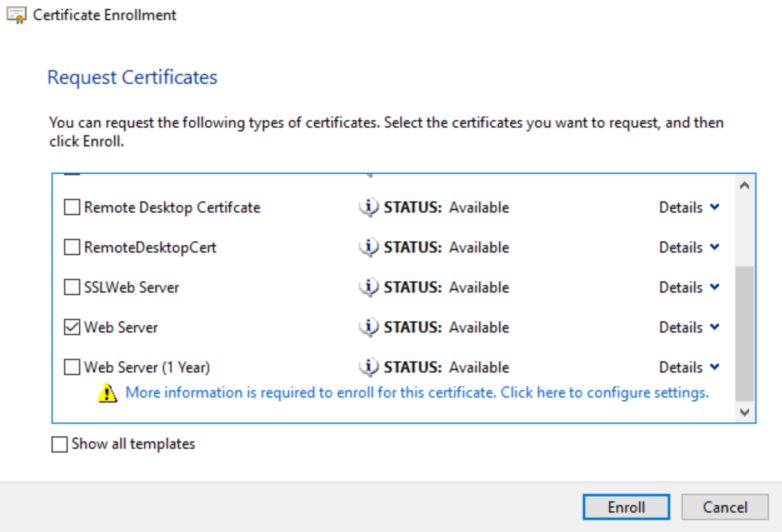
Task: Expand Details for SSLWeb Server
Action: coord(689,287)
